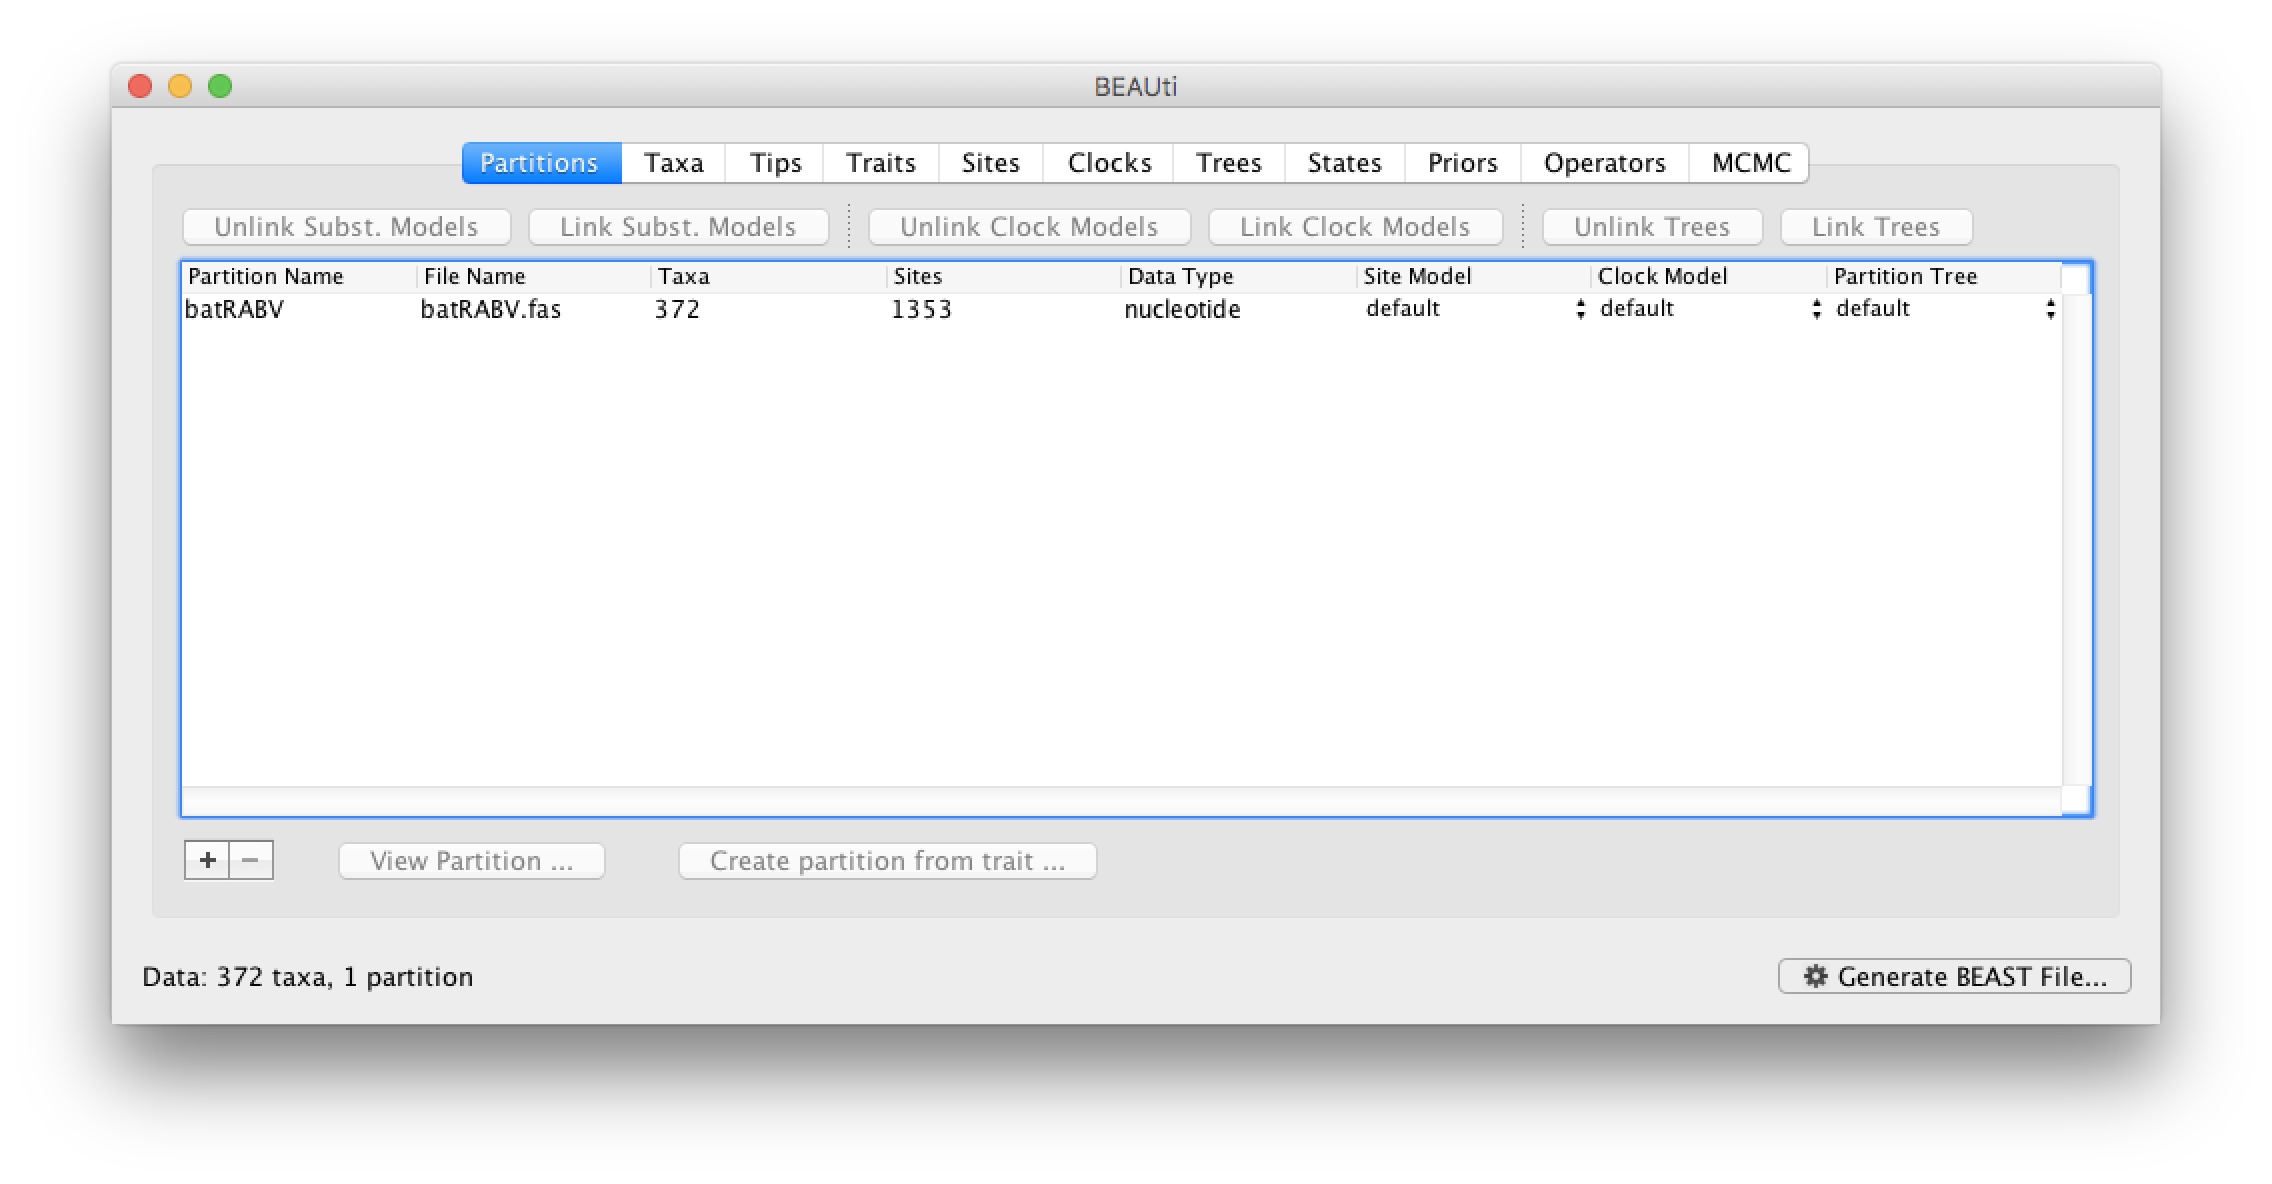
Task: Click Generate BEAST File button
Action: click(x=1954, y=976)
